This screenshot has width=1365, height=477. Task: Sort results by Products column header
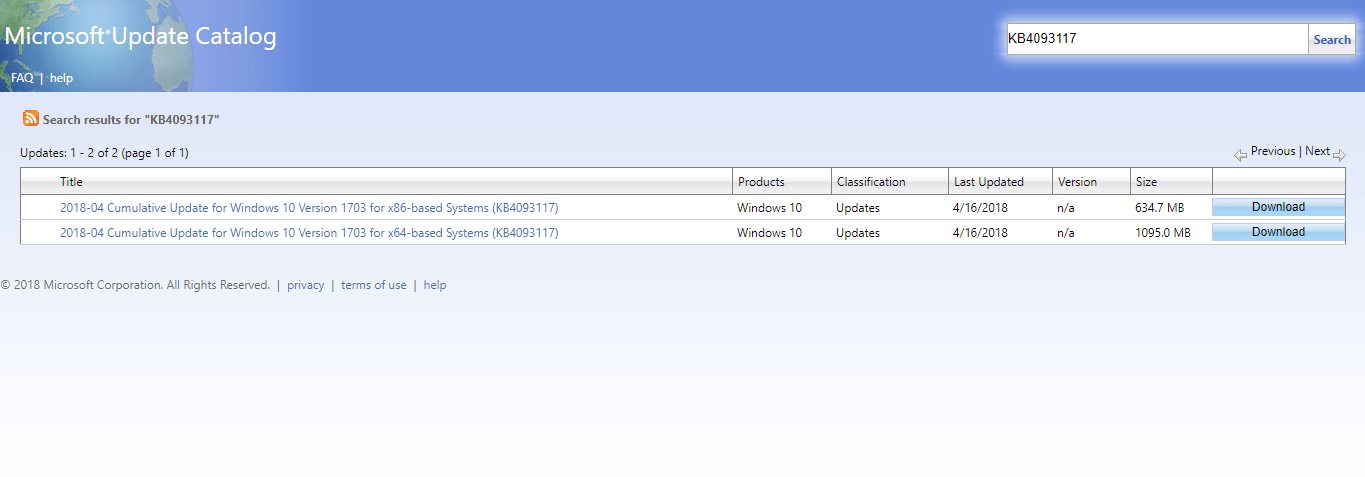click(761, 182)
